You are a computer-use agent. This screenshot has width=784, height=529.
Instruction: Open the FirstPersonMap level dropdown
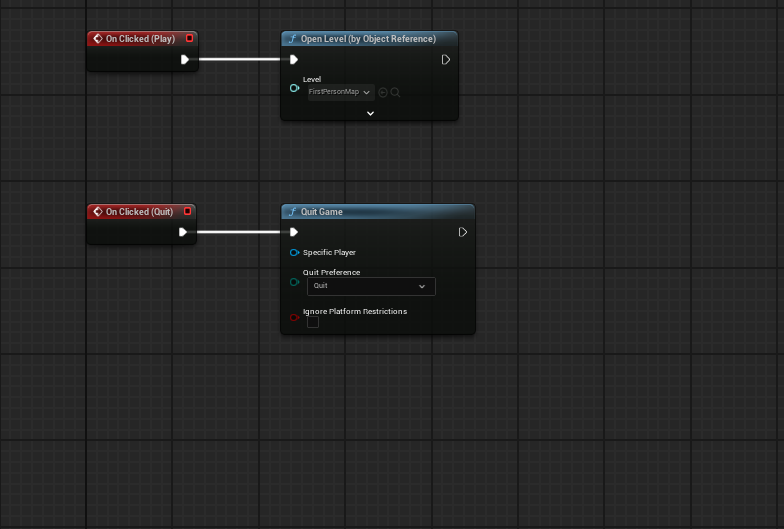click(341, 92)
